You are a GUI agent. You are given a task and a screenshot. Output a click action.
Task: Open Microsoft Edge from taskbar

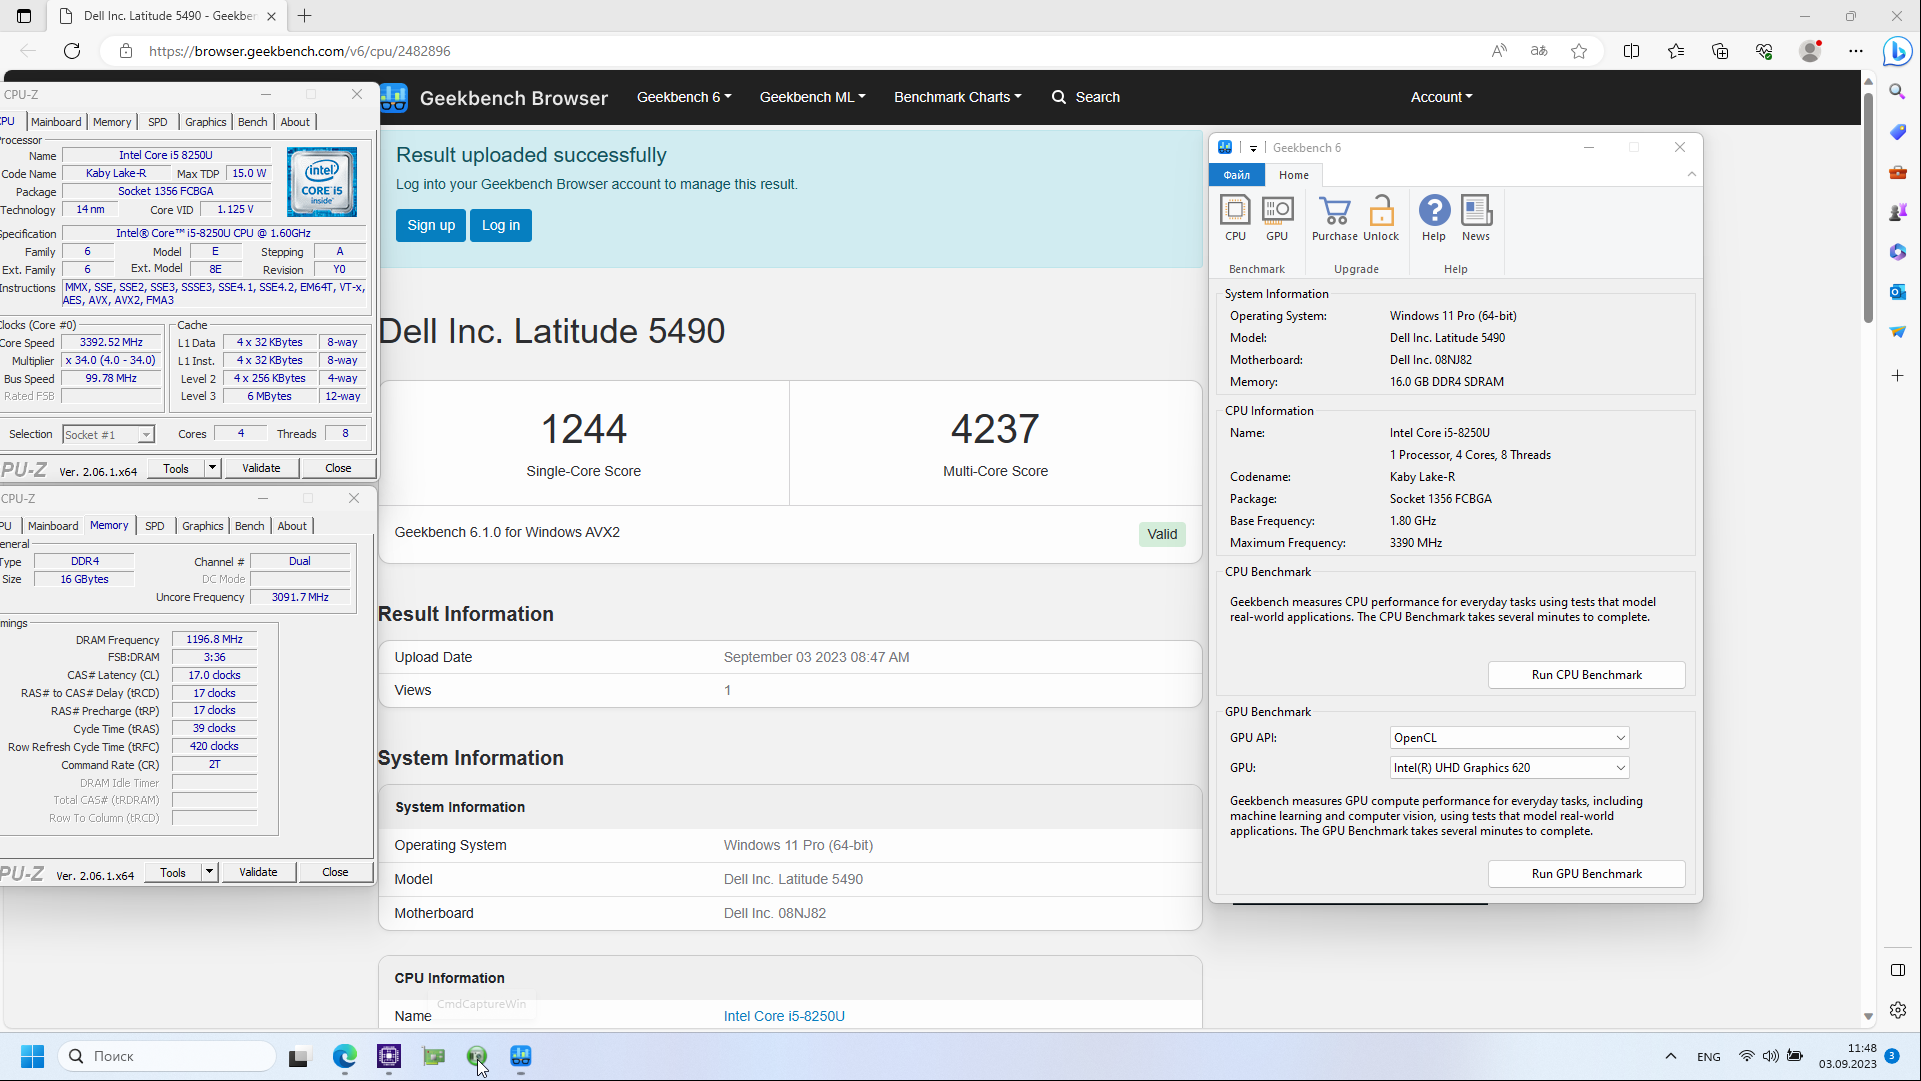(x=345, y=1056)
